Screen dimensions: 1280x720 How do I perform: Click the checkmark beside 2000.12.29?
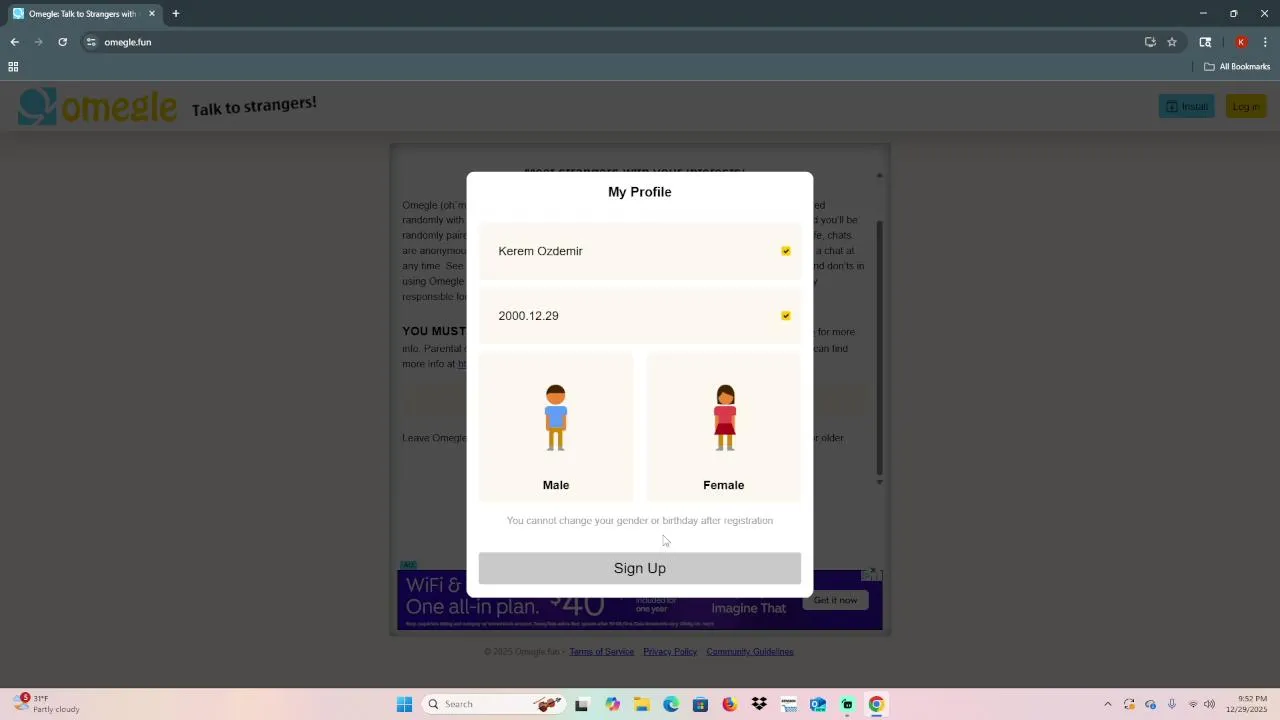(x=786, y=316)
